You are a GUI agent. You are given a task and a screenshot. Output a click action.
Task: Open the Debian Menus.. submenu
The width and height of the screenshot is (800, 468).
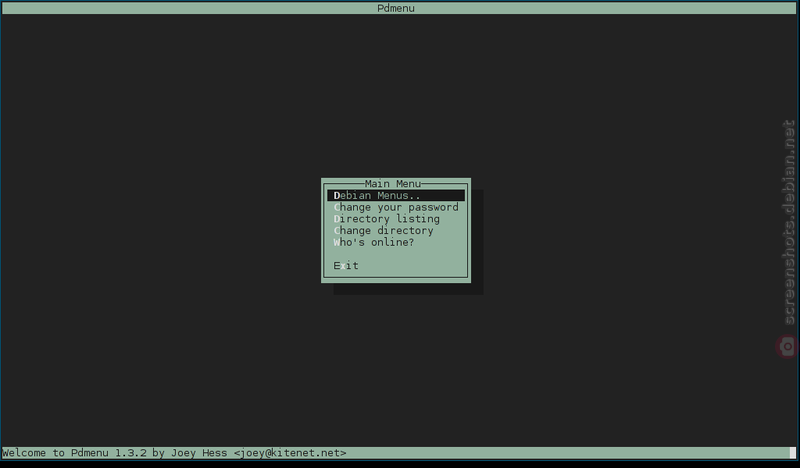396,195
